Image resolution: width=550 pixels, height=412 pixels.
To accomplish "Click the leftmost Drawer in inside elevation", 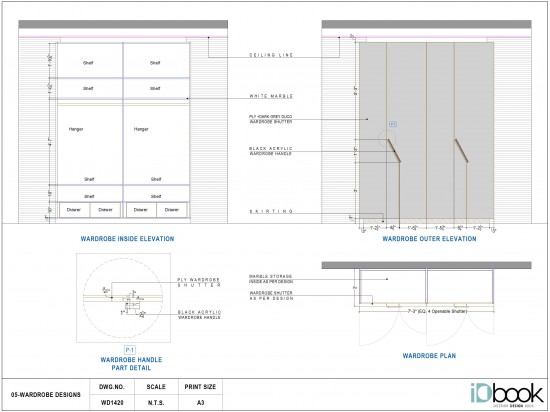I will [74, 210].
